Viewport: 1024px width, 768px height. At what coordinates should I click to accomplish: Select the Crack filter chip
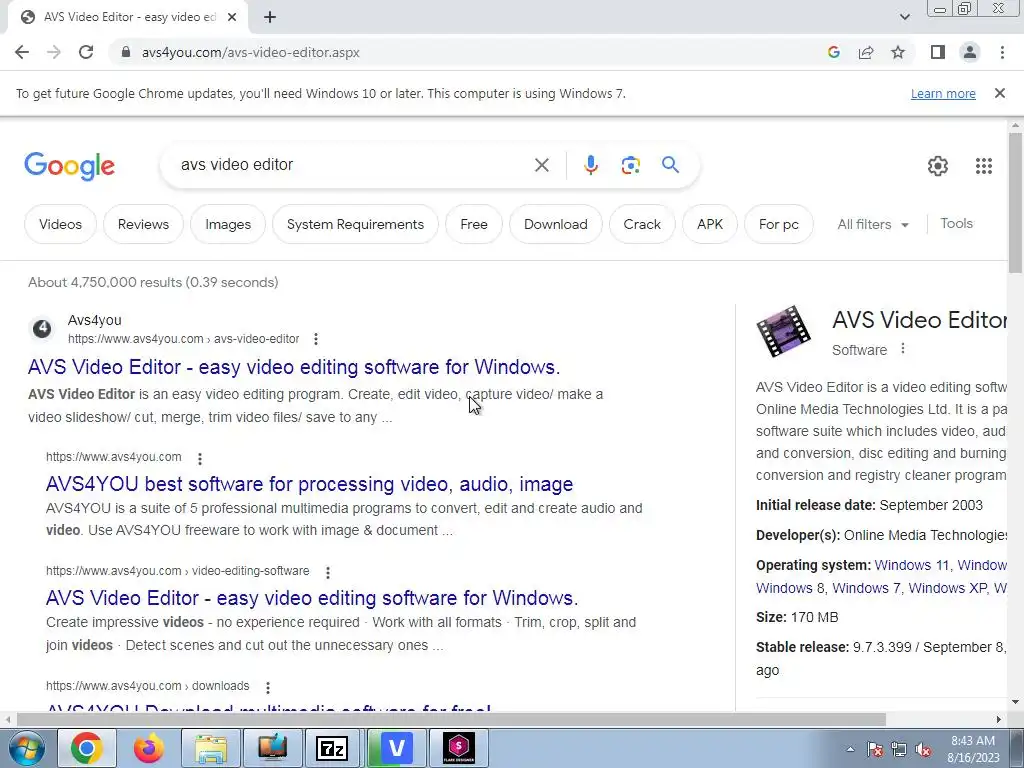tap(642, 224)
